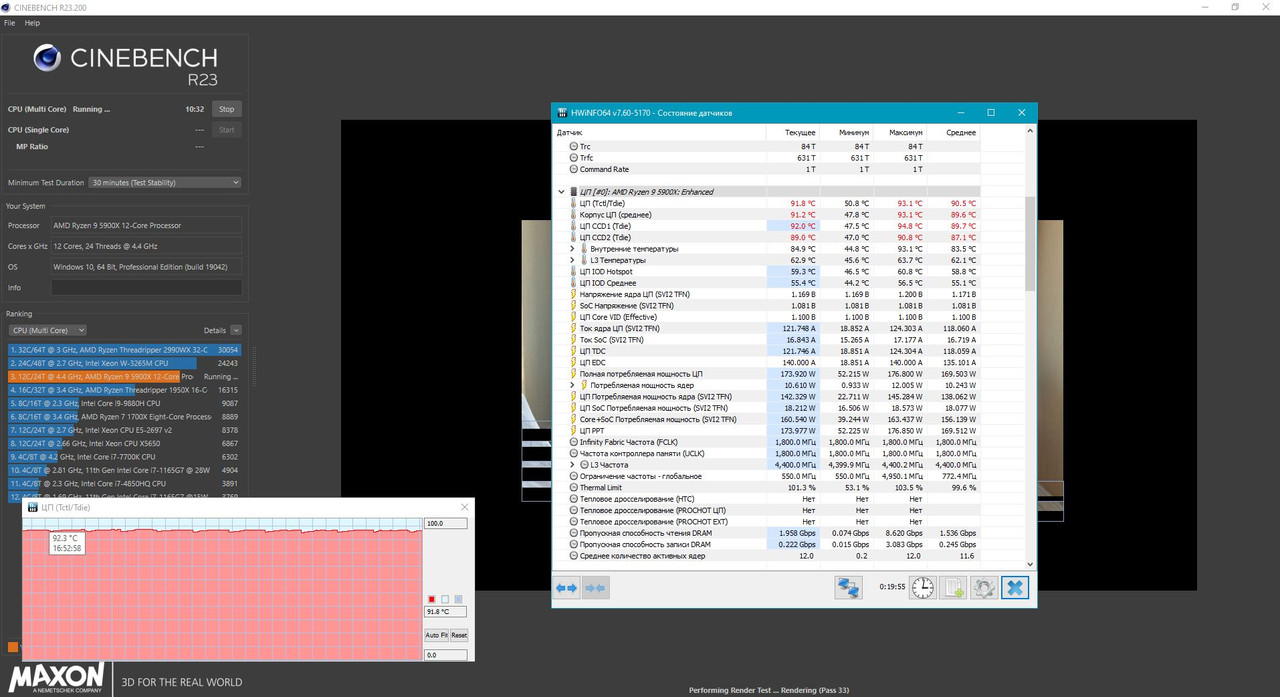Click the collapse-columns blue arrows icon in HWiNFO
Image resolution: width=1280 pixels, height=697 pixels.
(595, 588)
